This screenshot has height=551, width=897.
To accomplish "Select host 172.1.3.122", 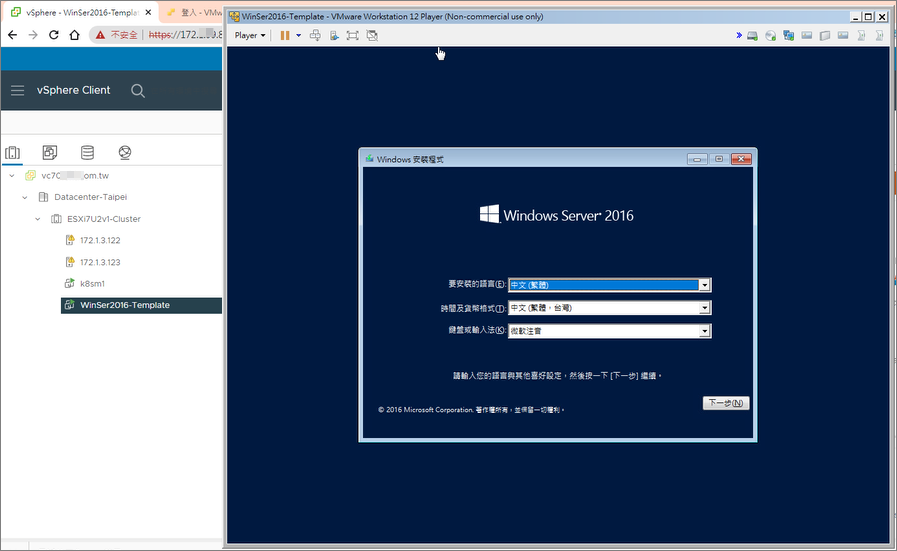I will click(100, 240).
